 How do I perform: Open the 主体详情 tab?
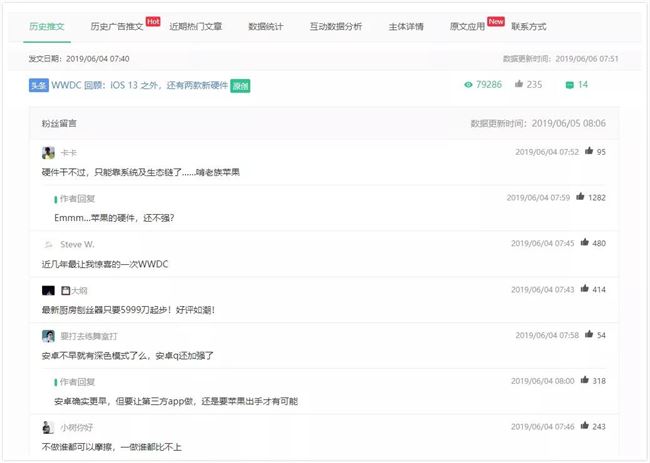(406, 26)
